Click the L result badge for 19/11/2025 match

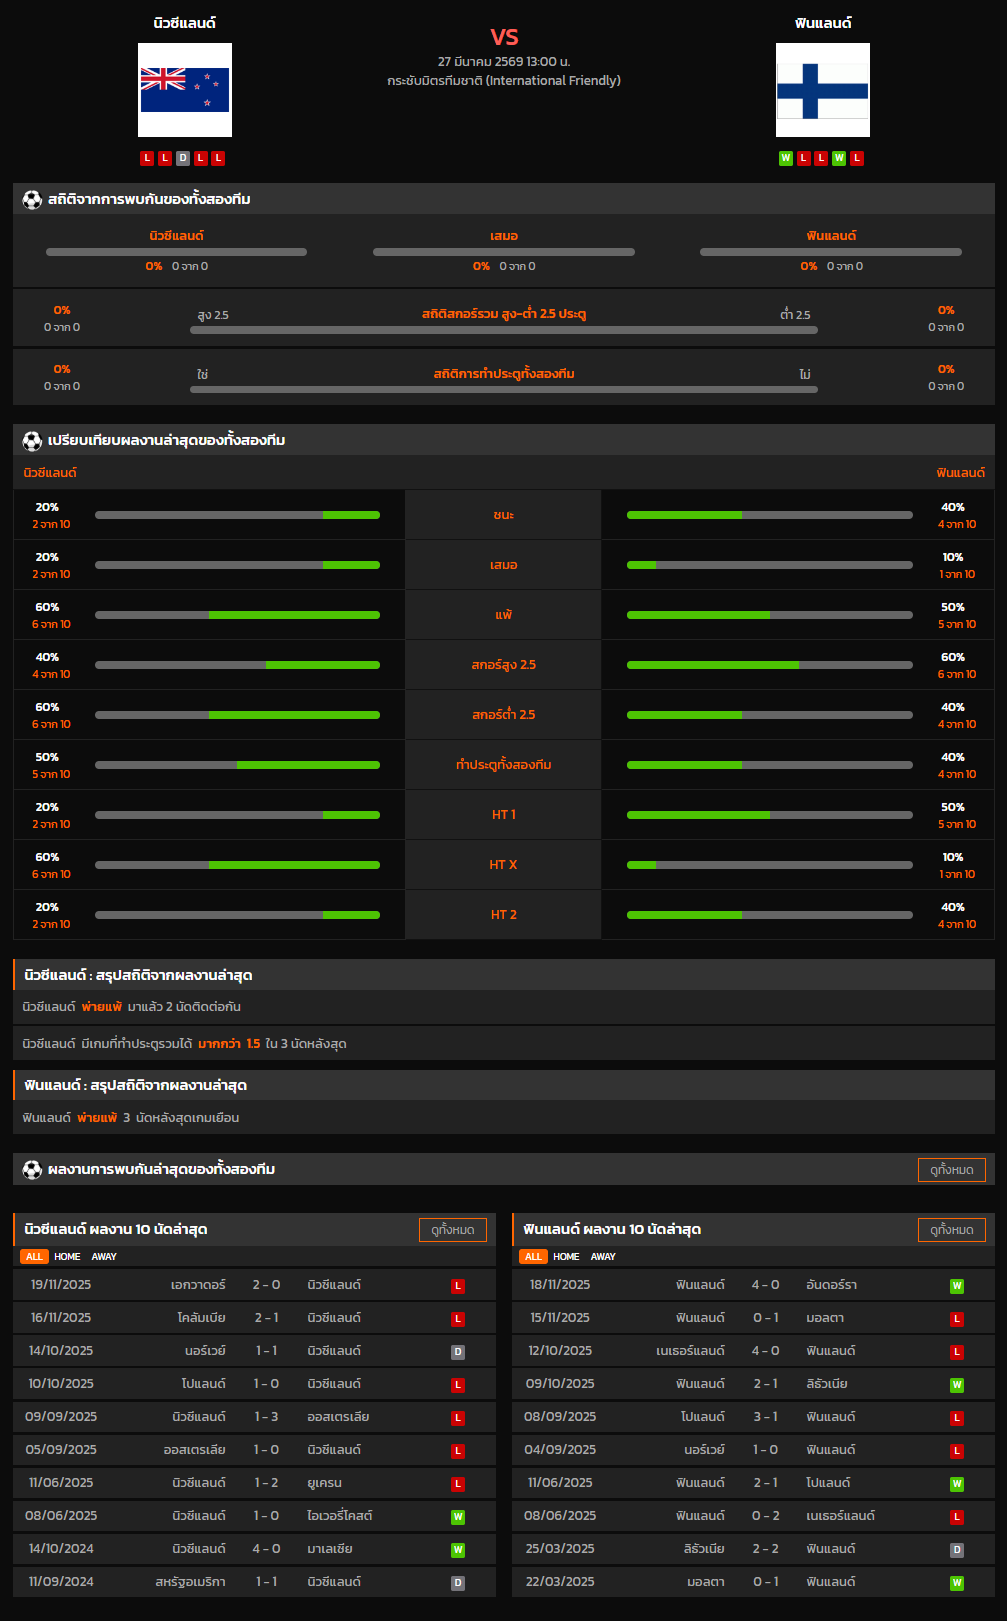pos(458,1286)
